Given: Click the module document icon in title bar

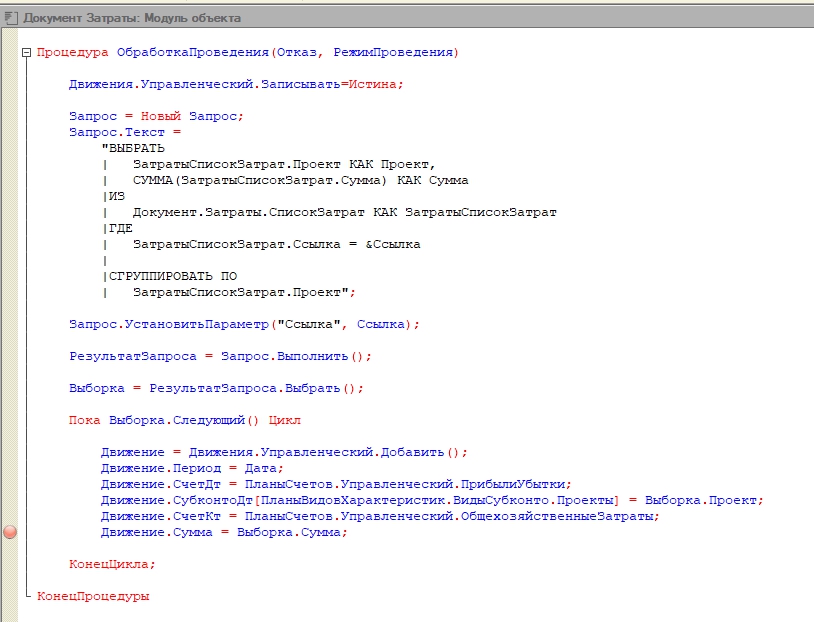Looking at the screenshot, I should (x=11, y=18).
